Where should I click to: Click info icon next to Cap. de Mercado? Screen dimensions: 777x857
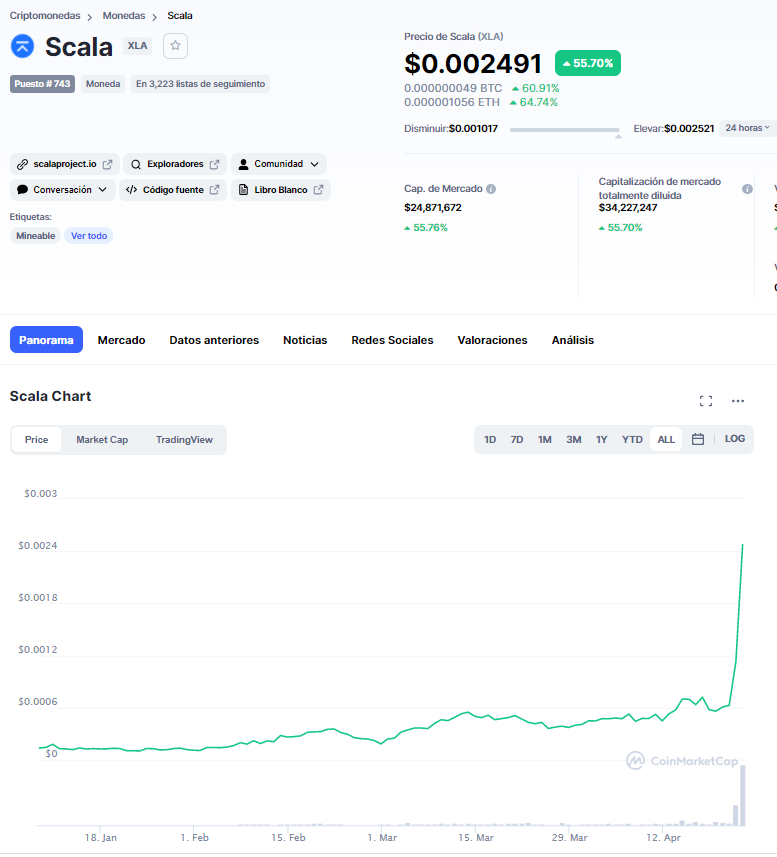(x=491, y=189)
